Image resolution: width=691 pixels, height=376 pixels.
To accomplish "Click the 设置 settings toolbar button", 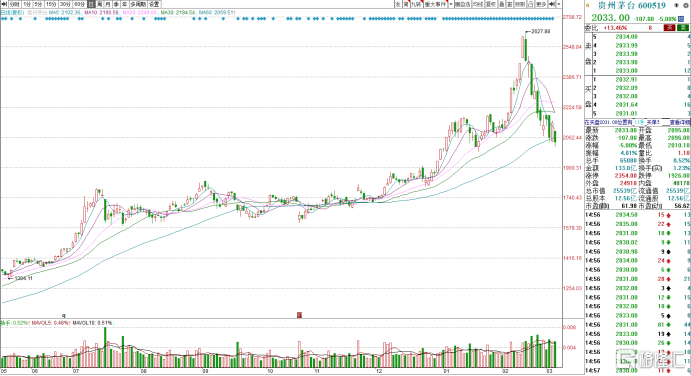I will point(154,4).
